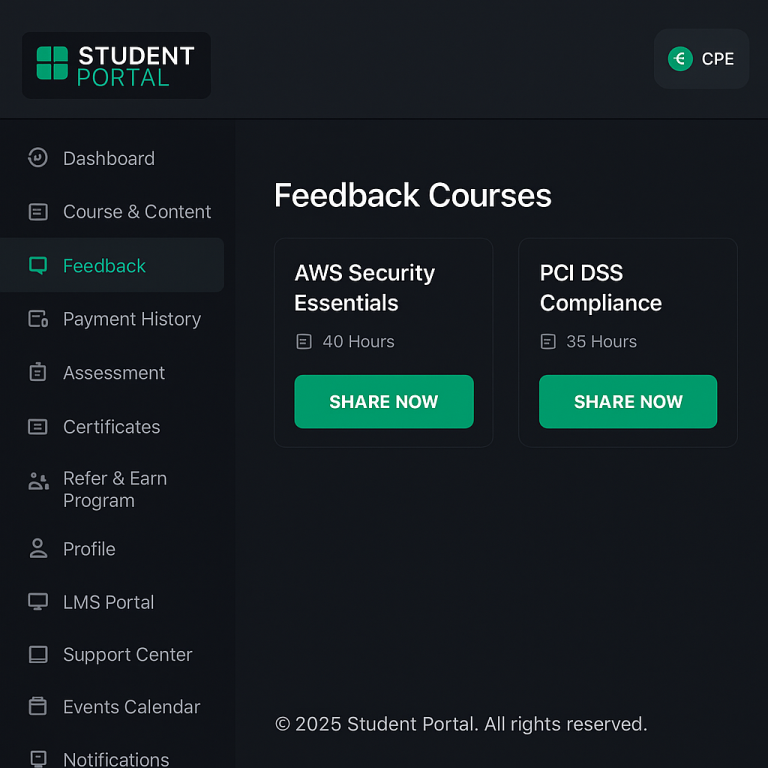768x768 pixels.
Task: Click the Profile person icon
Action: (38, 548)
